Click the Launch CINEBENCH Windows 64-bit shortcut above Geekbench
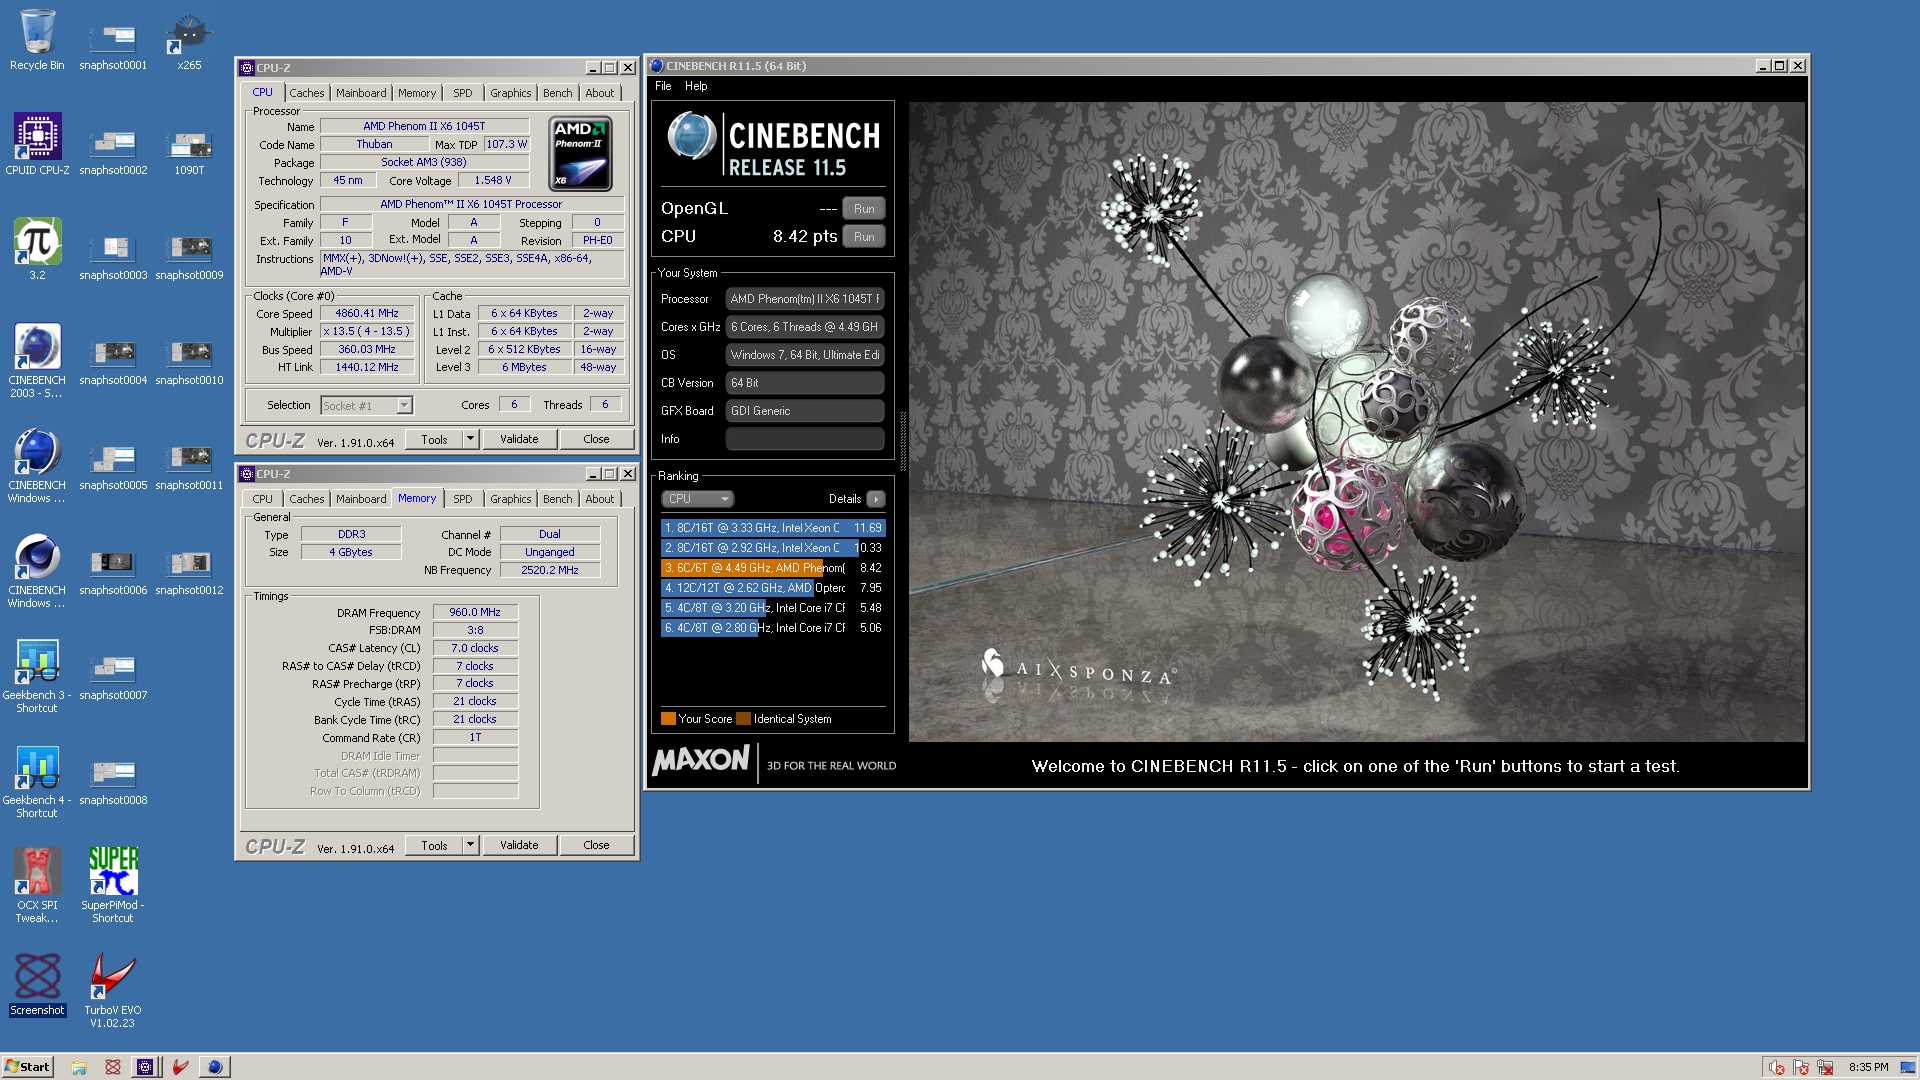1920x1080 pixels. click(x=37, y=570)
